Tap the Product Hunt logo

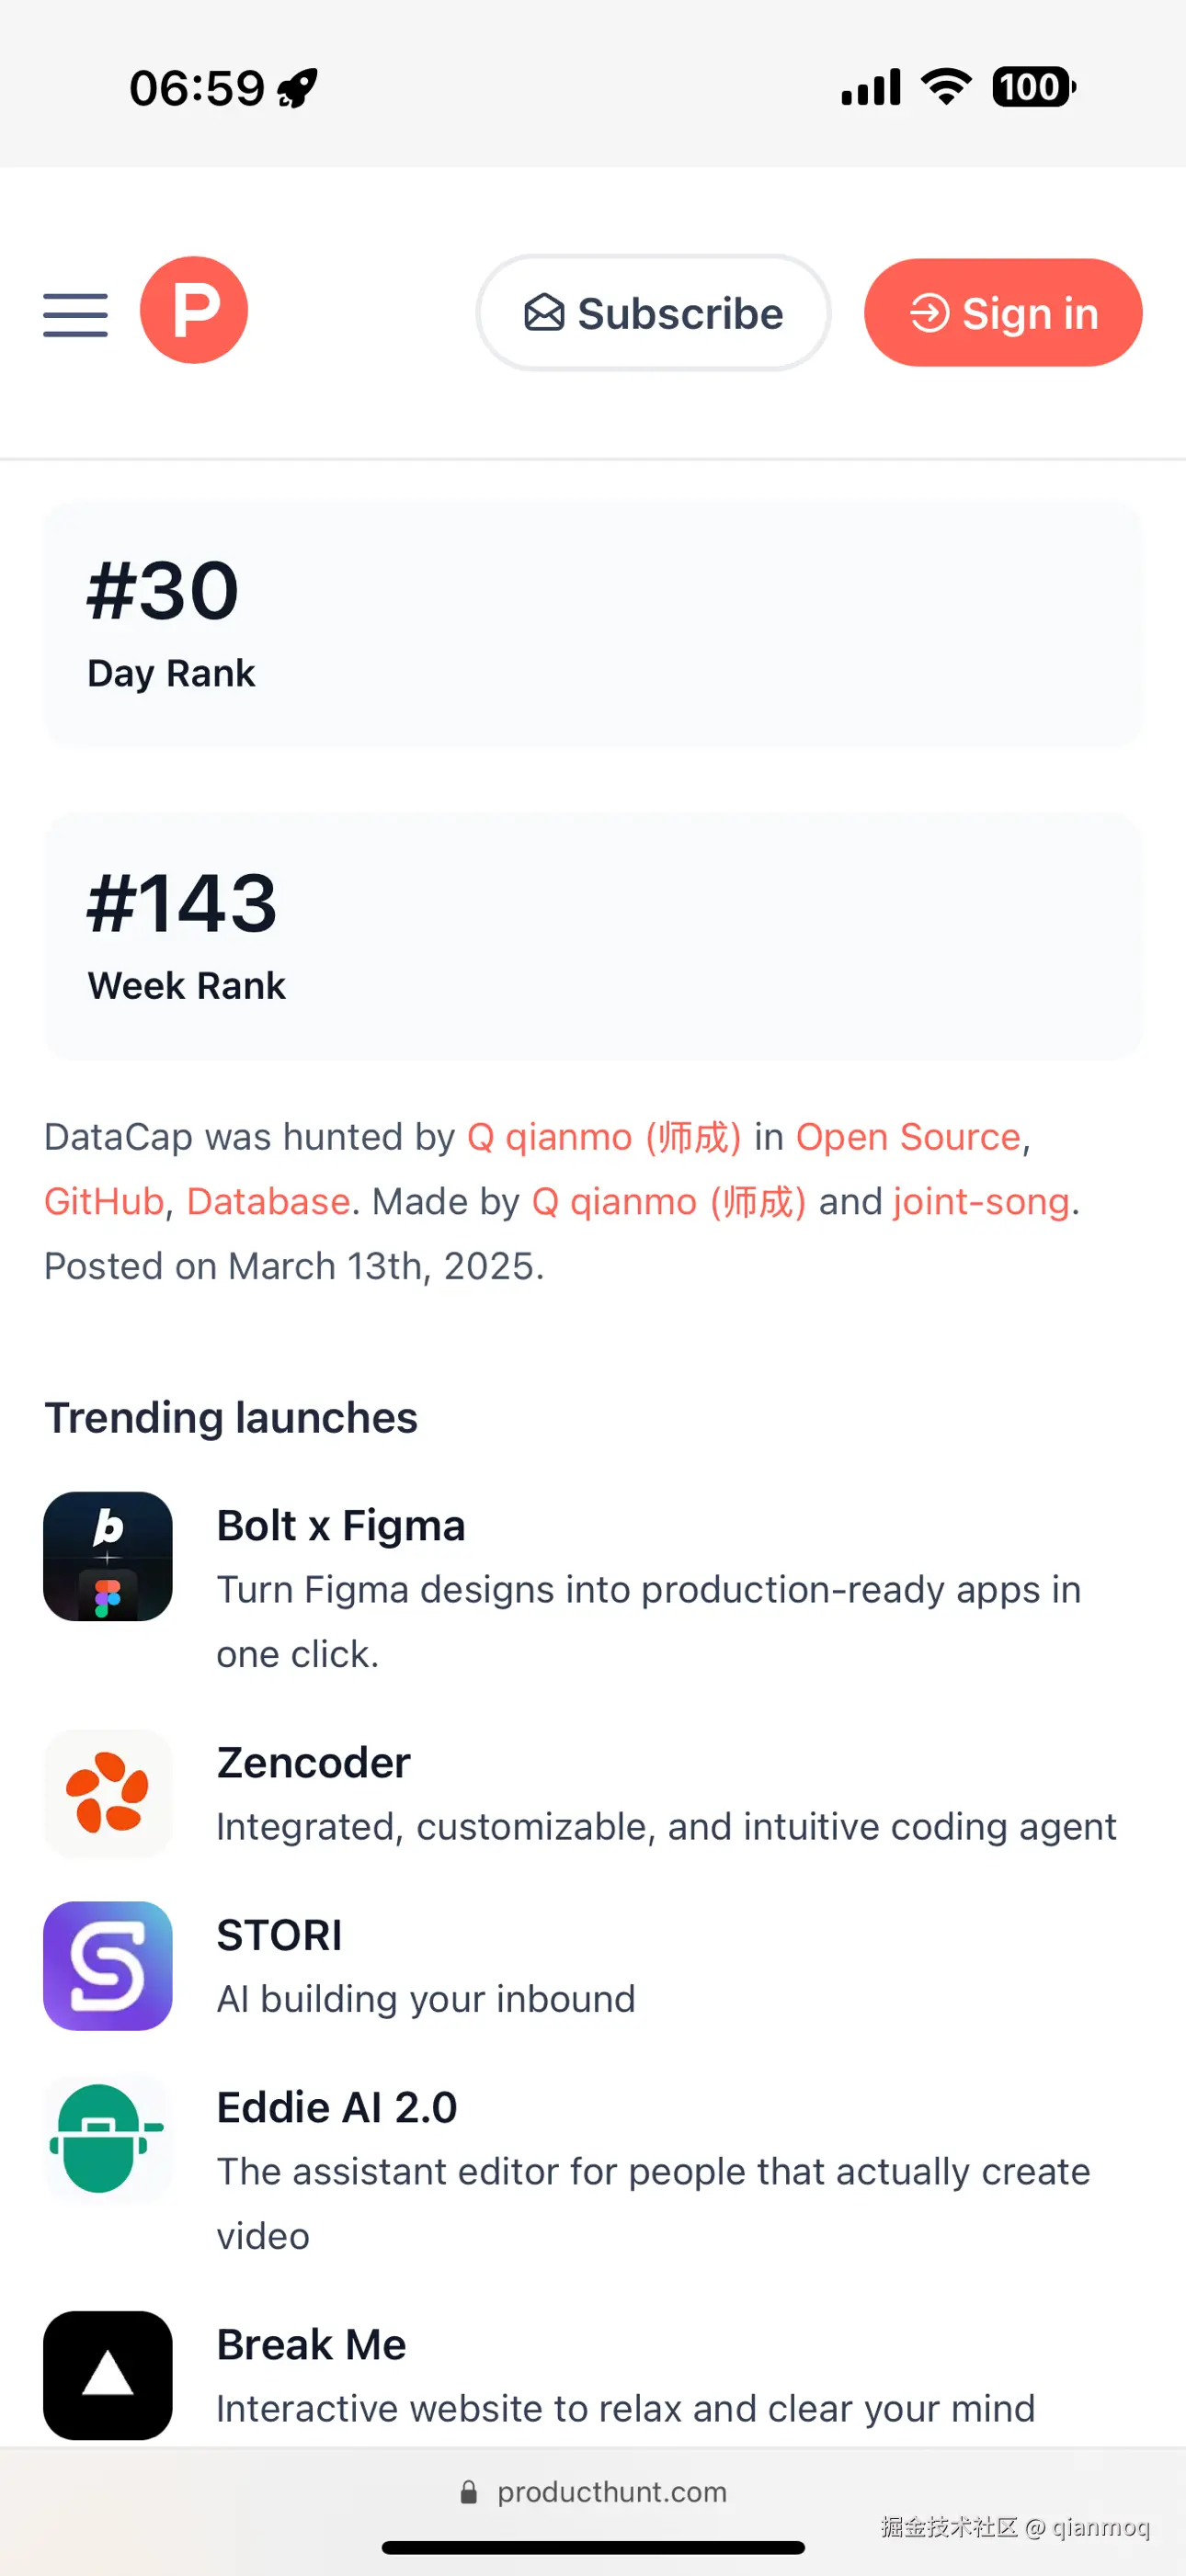(x=194, y=310)
